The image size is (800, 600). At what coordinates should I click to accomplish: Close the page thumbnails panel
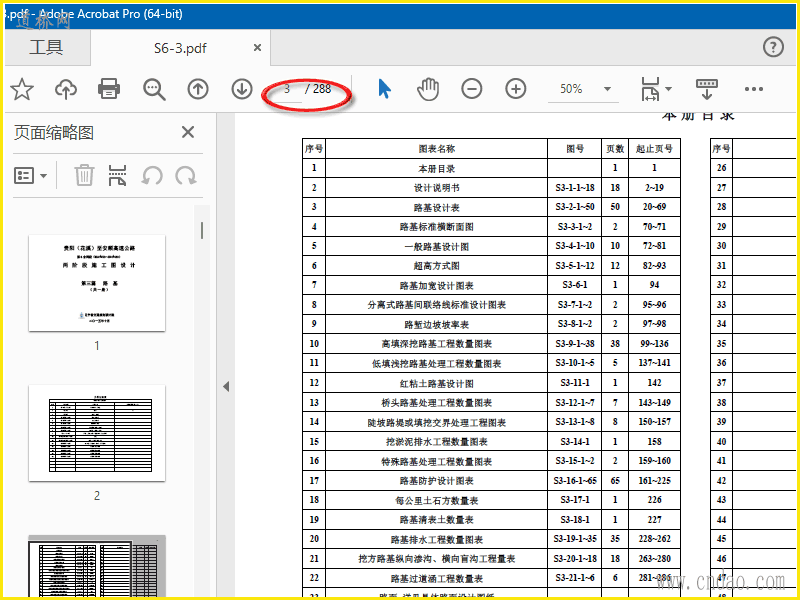point(188,132)
